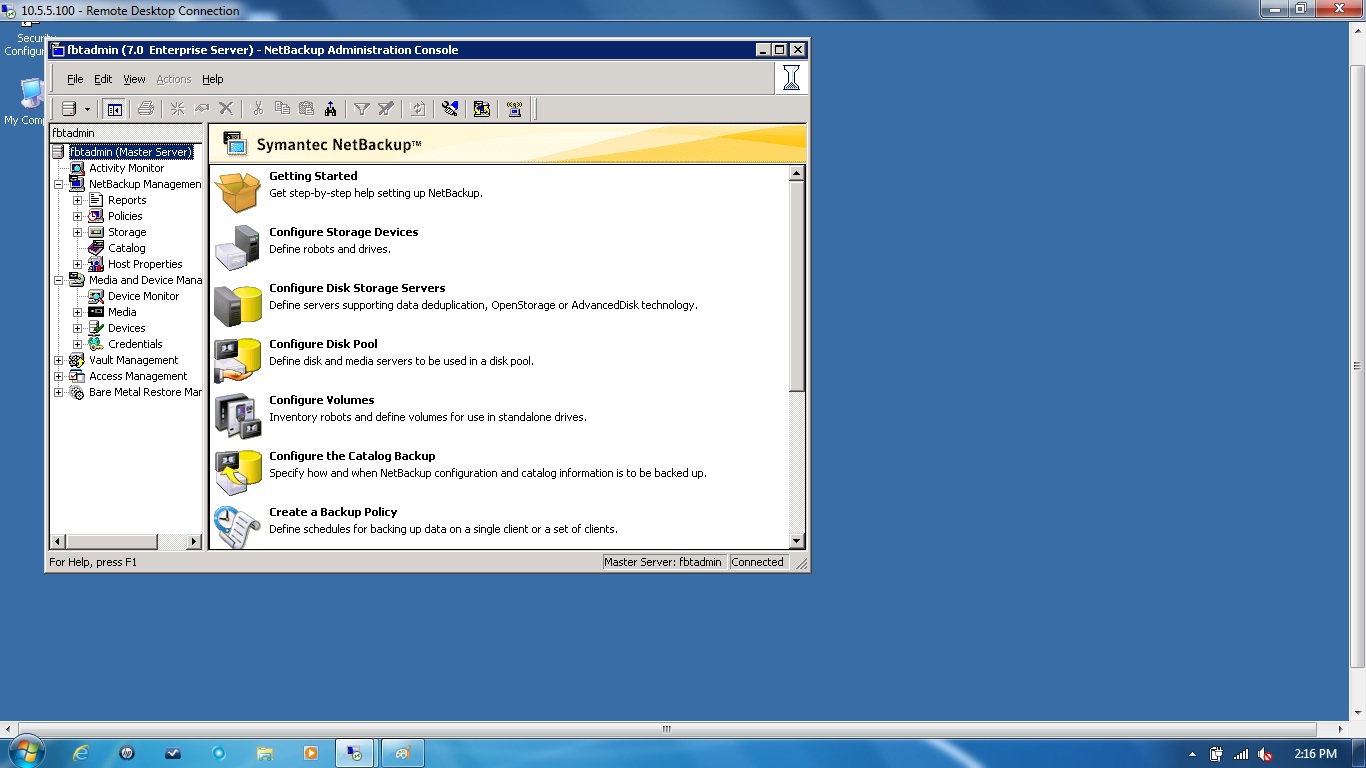
Task: Open the Help menu
Action: [x=213, y=79]
